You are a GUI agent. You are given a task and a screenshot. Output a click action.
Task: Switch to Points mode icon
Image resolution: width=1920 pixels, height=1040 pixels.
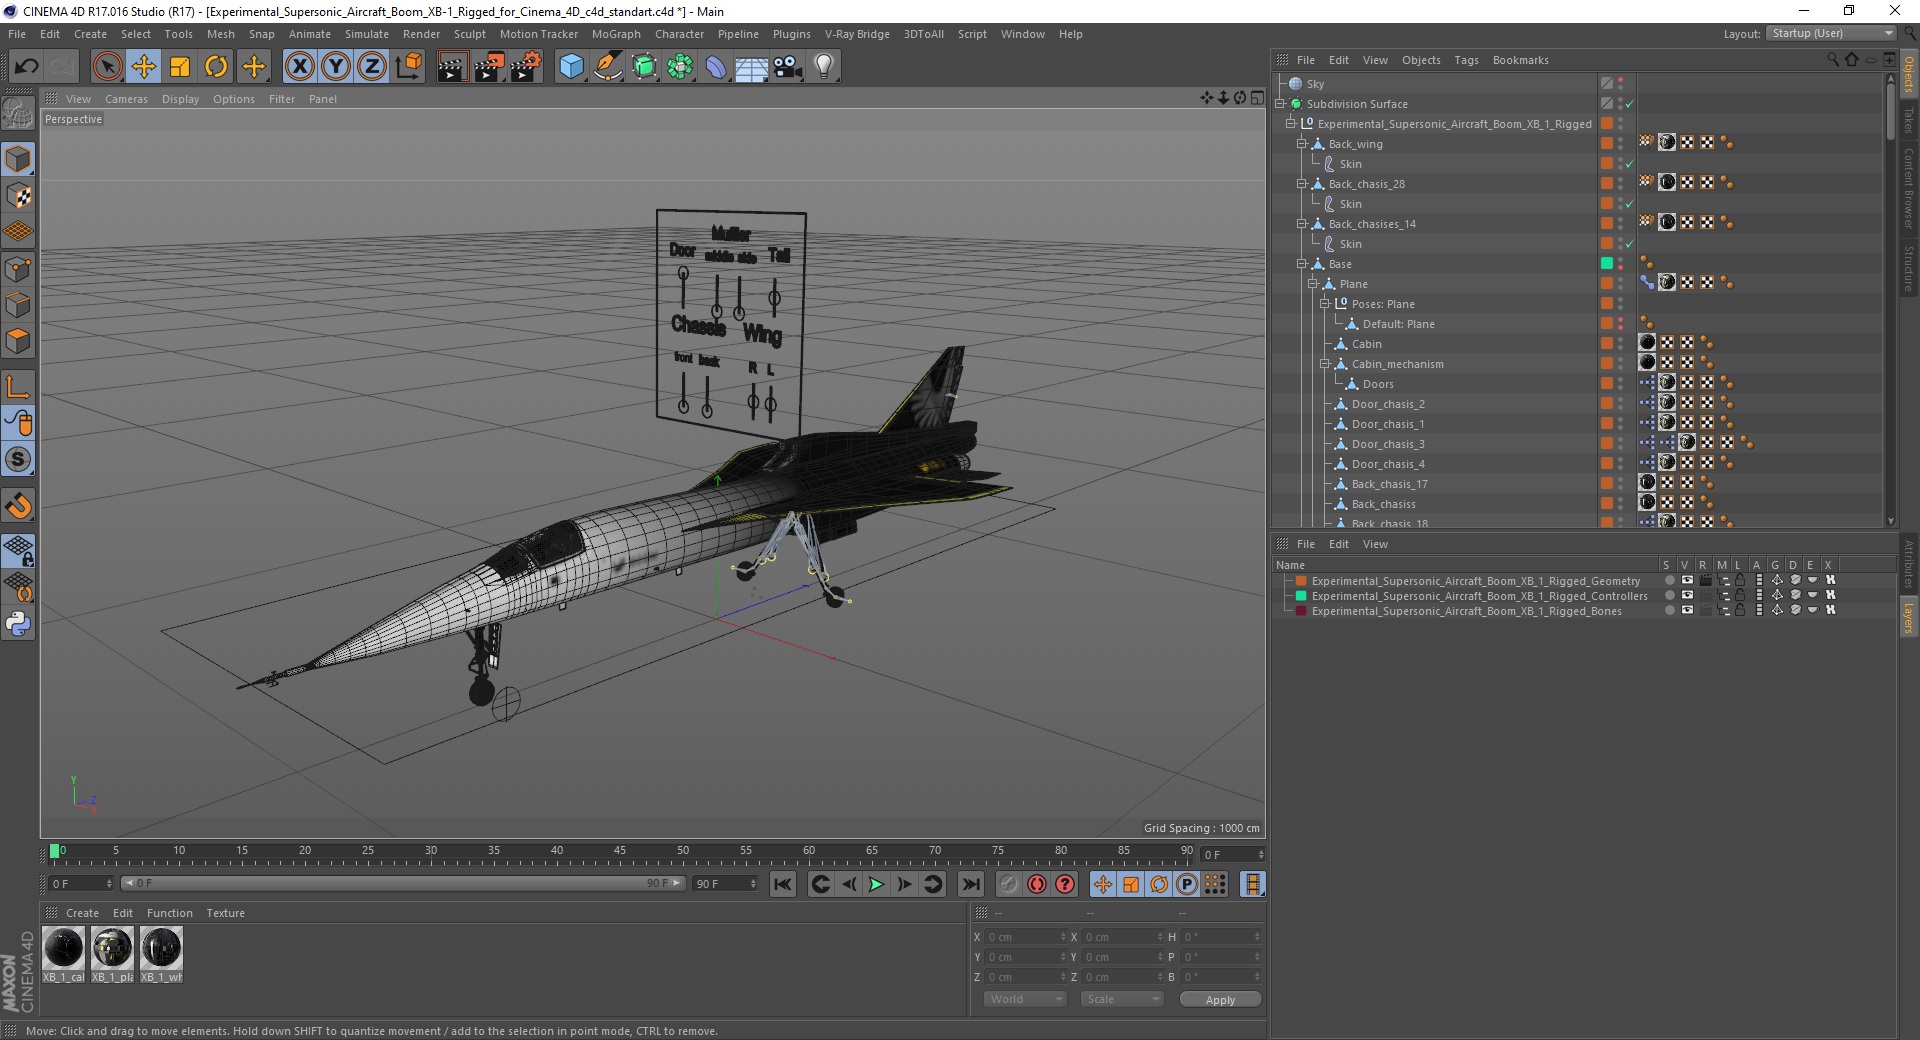tap(18, 269)
